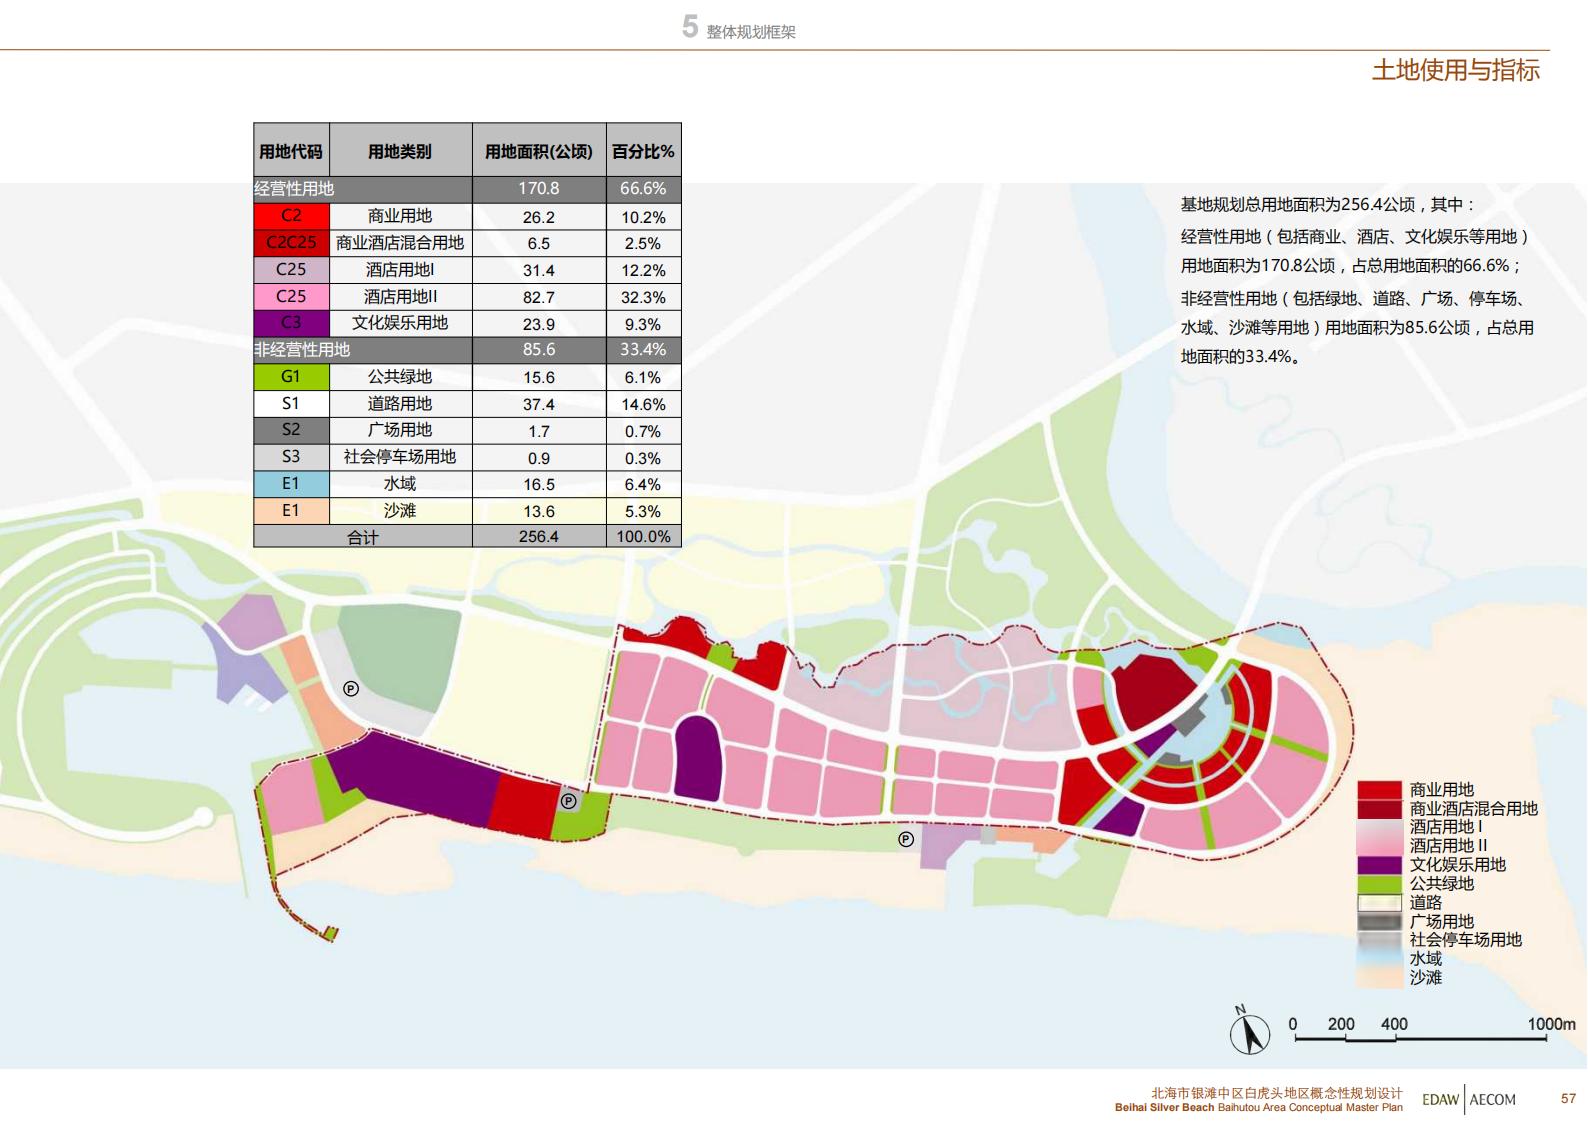The image size is (1588, 1123).
Task: Click the AECOM logo in the footer
Action: [x=1493, y=1099]
